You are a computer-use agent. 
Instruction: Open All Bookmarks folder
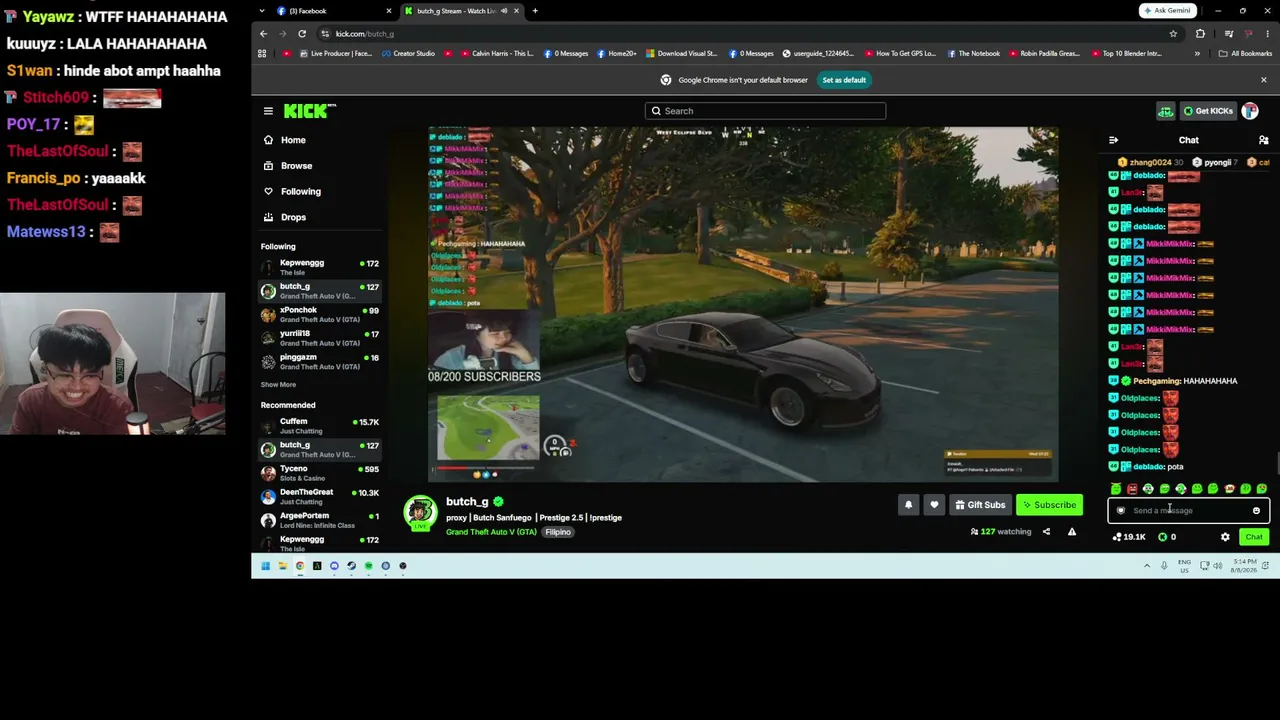[x=1245, y=54]
